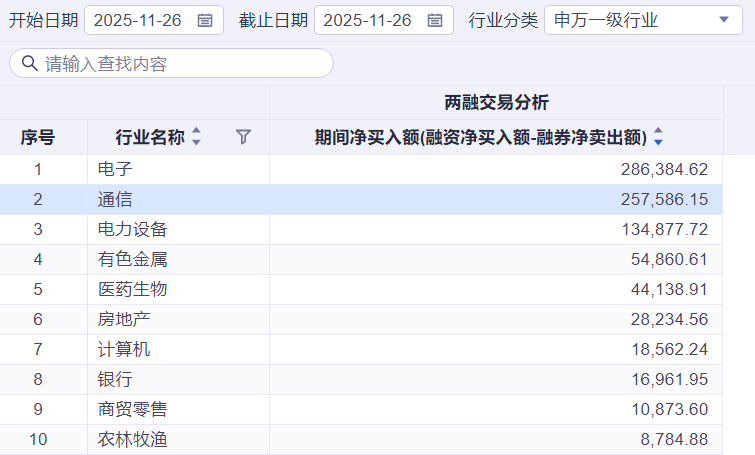Select the 银行 industry row

tap(361, 379)
